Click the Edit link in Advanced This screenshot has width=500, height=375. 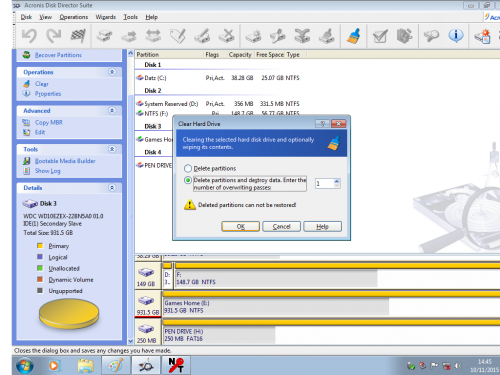(x=40, y=132)
